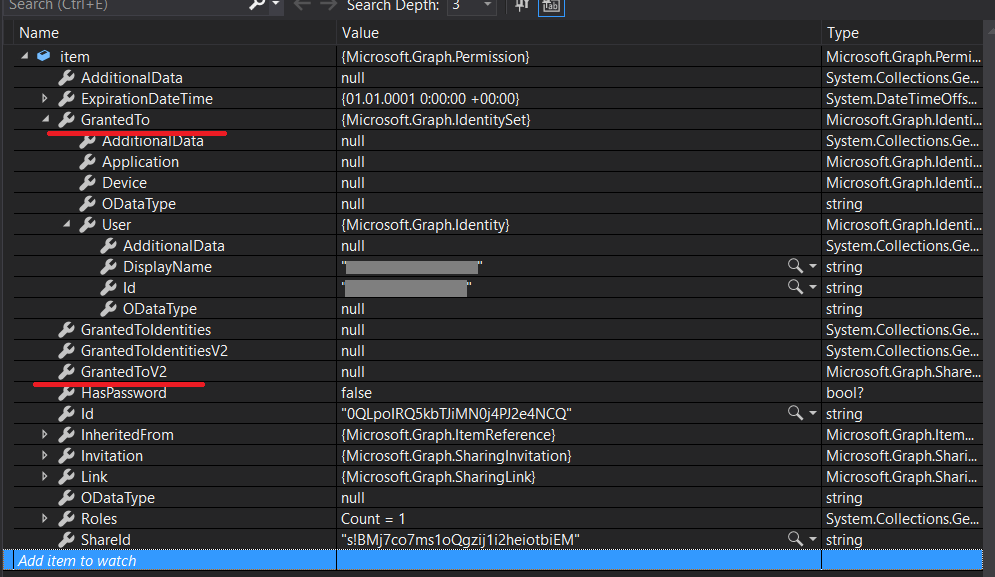The height and width of the screenshot is (577, 995).
Task: Toggle the 'ab' text icon in toolbar
Action: tap(551, 6)
